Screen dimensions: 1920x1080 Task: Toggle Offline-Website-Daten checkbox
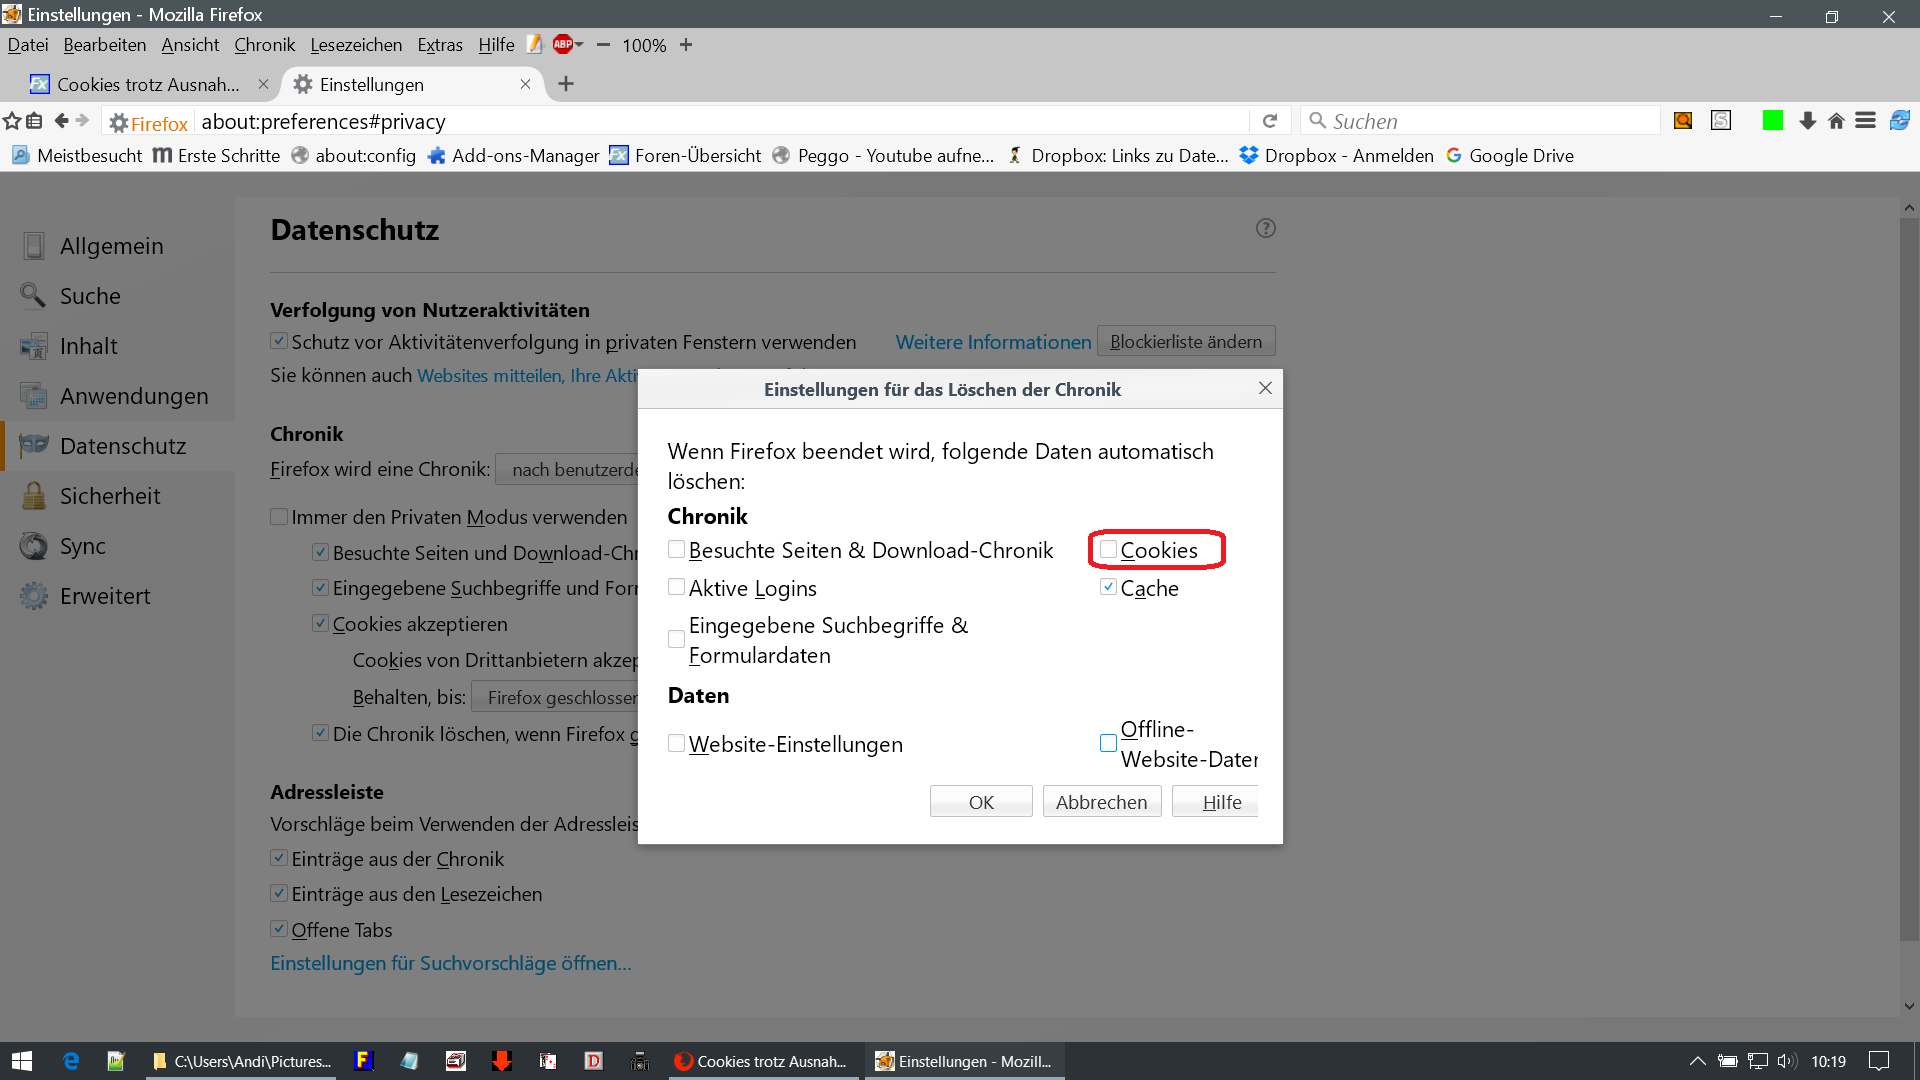[x=1108, y=743]
